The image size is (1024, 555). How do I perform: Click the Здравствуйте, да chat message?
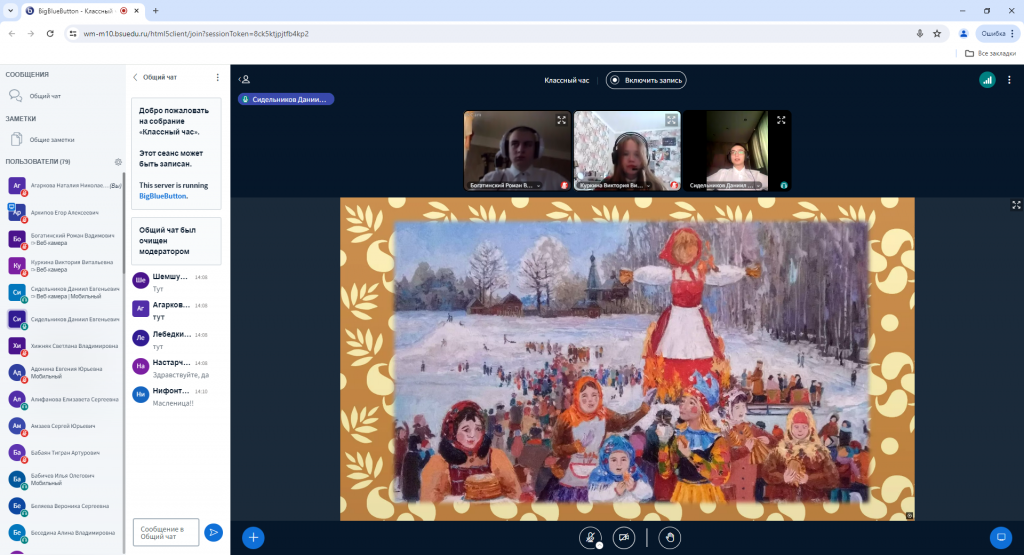(x=181, y=375)
